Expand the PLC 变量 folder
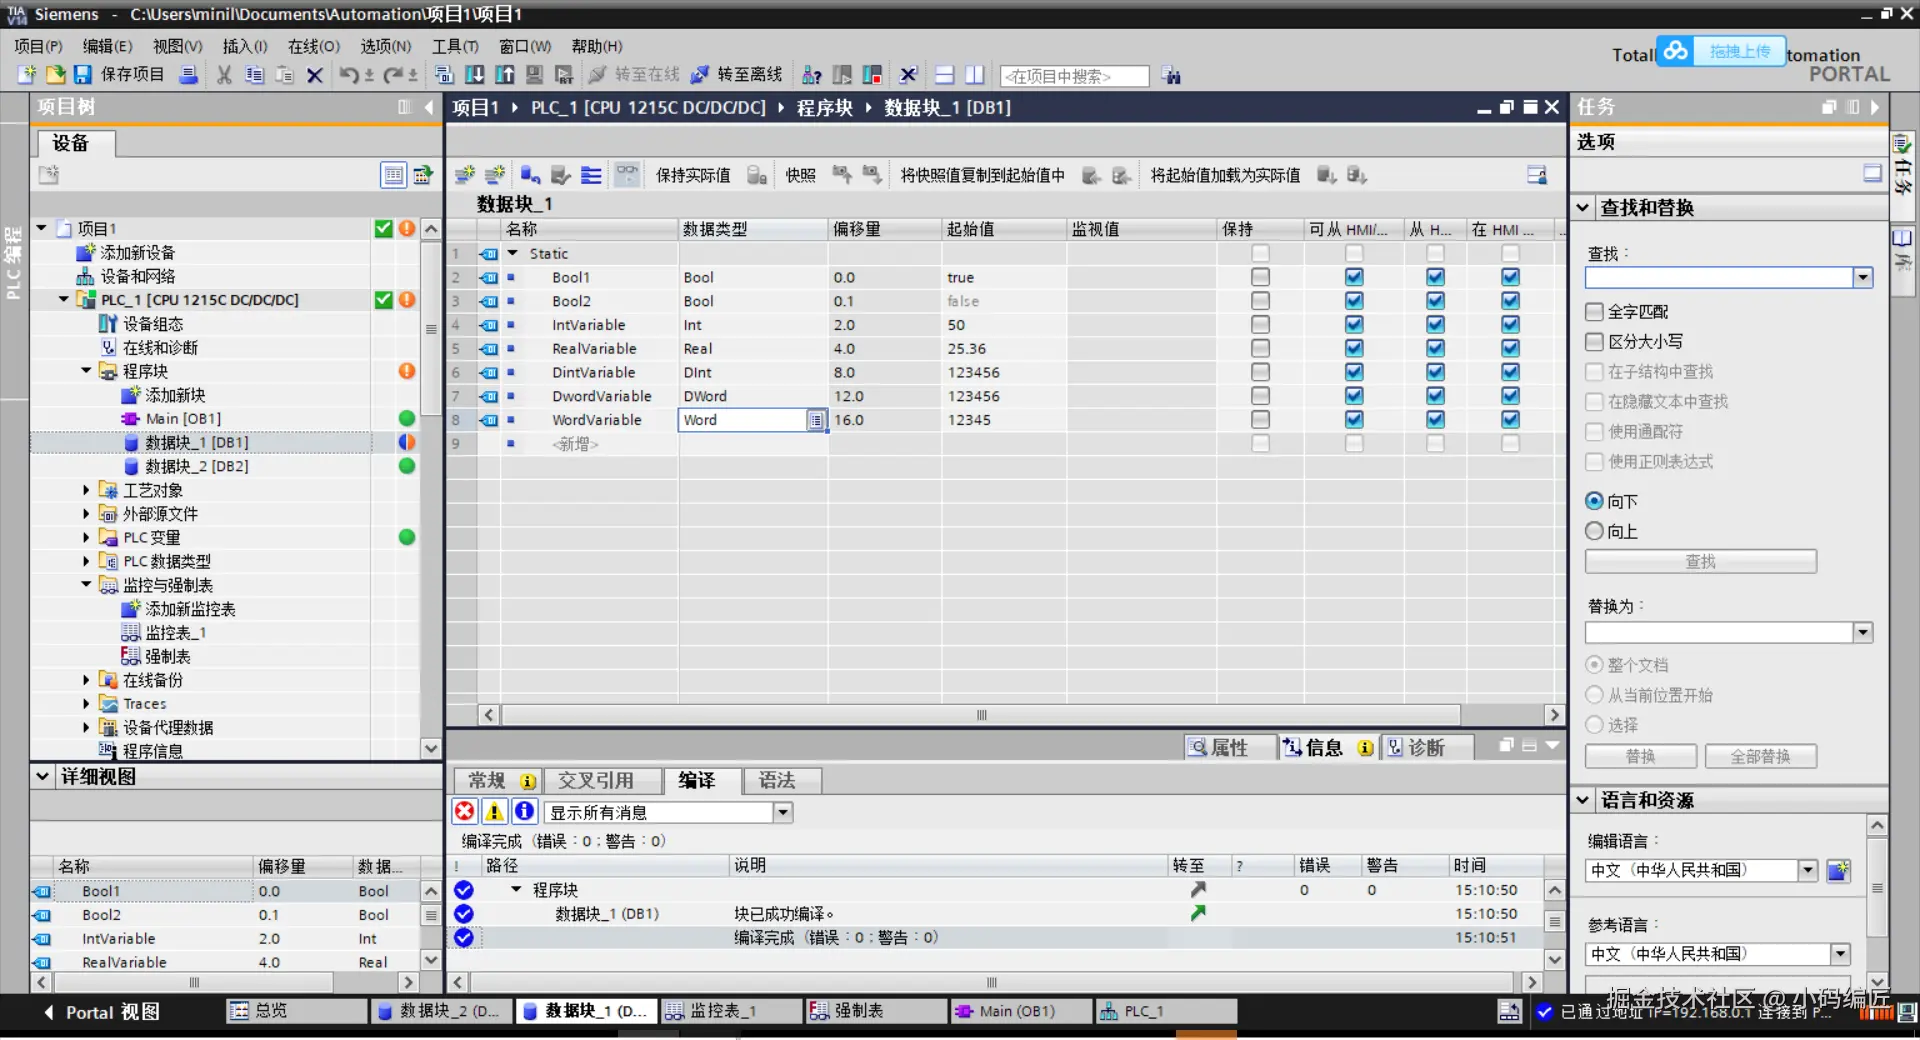 pyautogui.click(x=86, y=537)
